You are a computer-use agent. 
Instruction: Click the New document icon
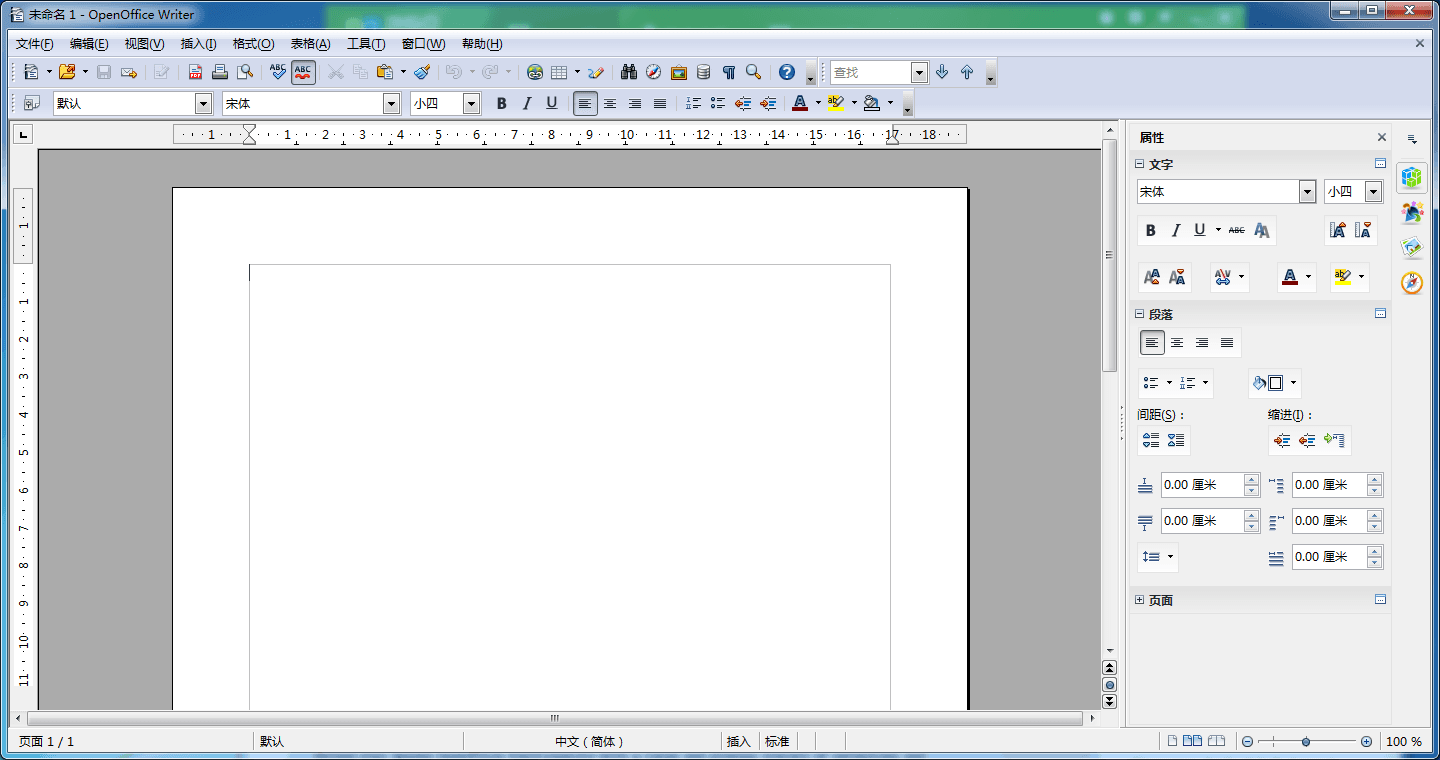31,72
